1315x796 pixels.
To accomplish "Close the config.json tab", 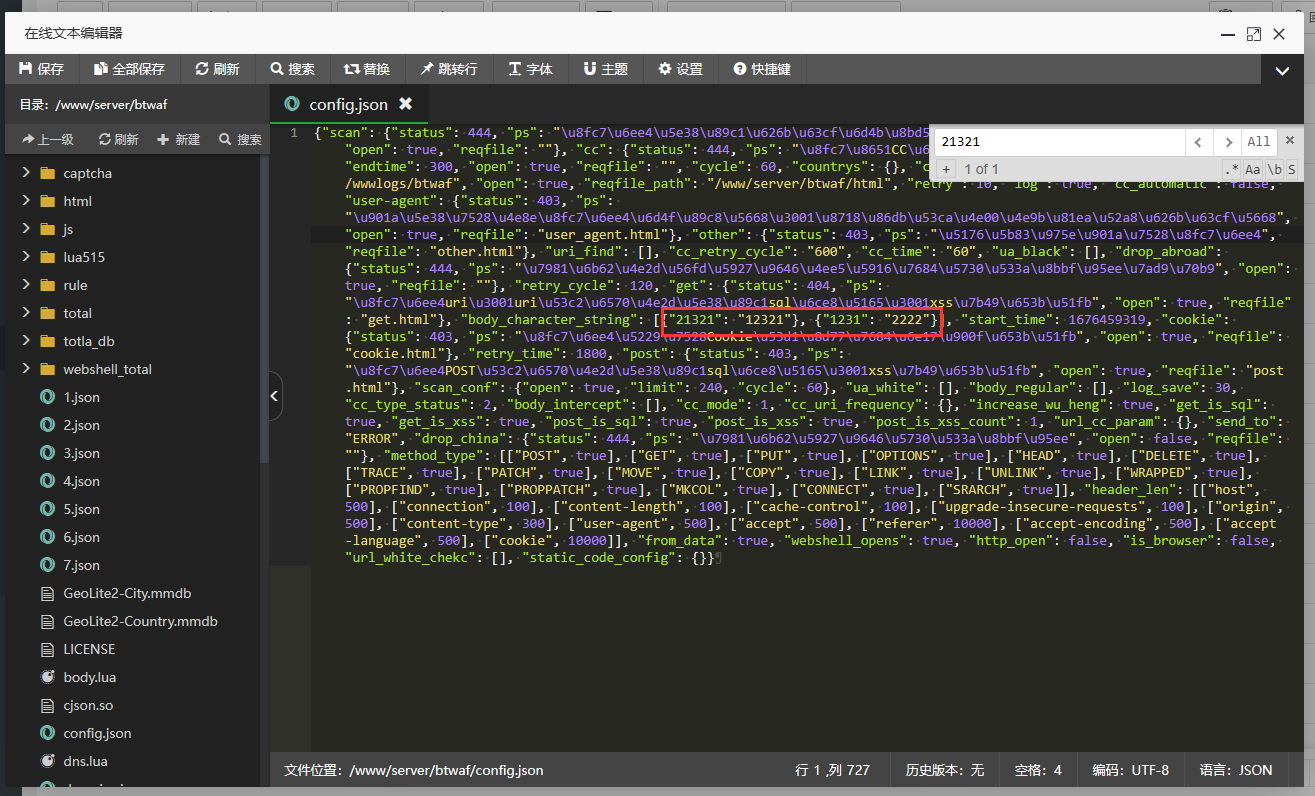I will tap(405, 103).
